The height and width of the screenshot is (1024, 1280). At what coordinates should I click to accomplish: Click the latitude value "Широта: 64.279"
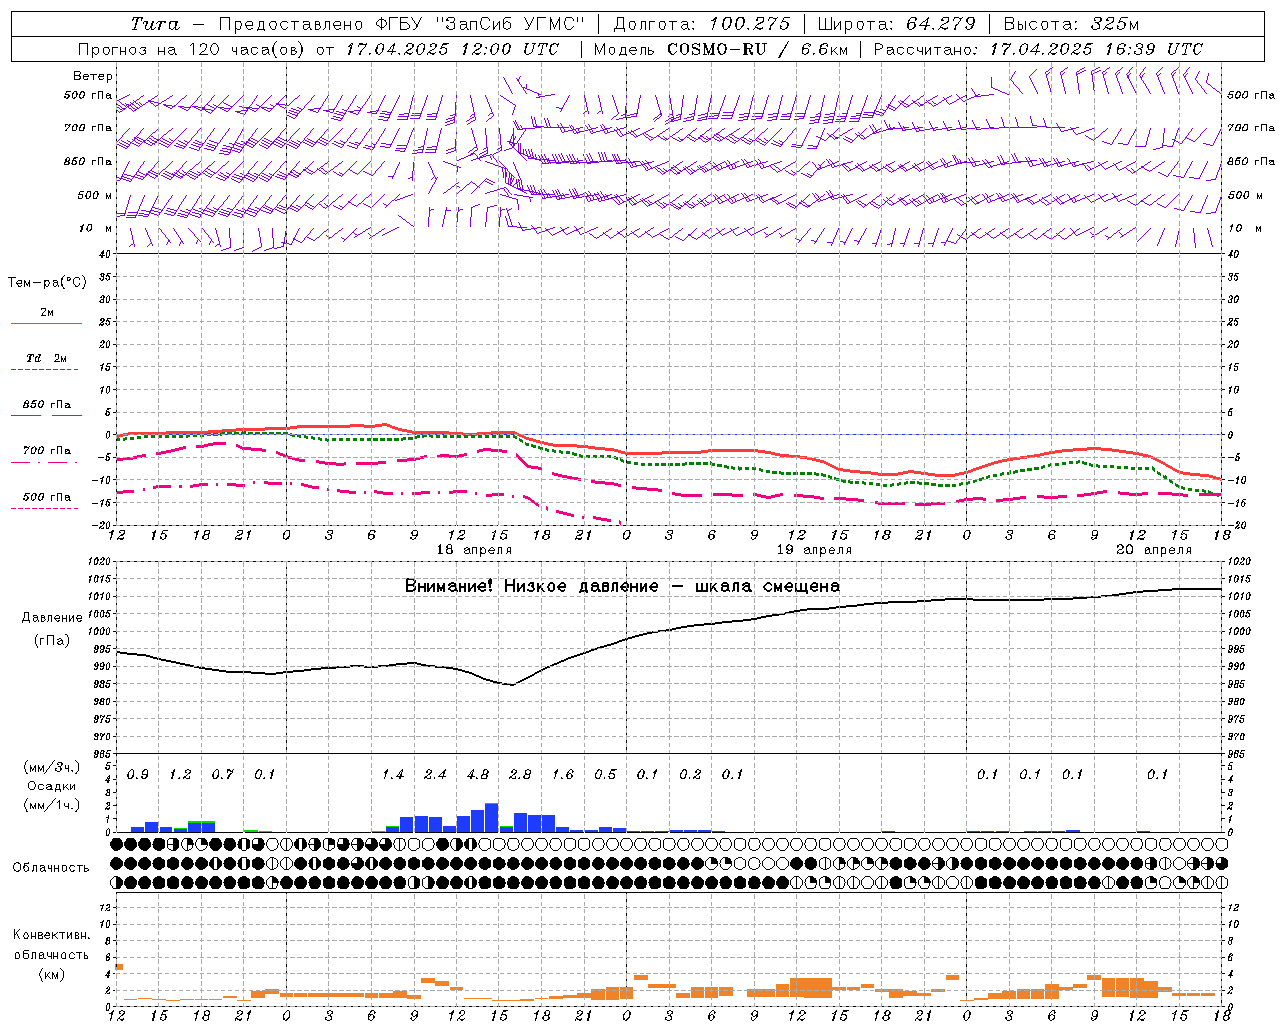coord(896,24)
